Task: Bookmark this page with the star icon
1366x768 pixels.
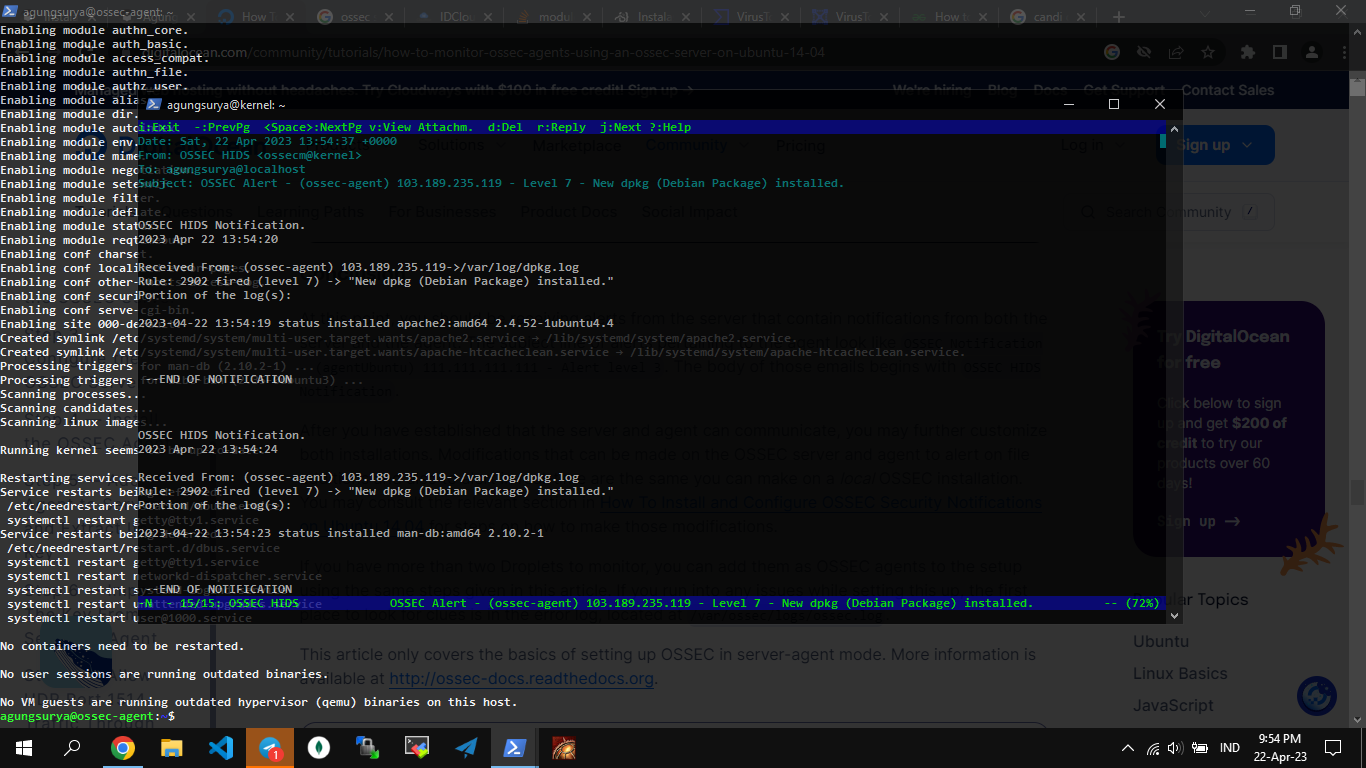Action: click(1208, 52)
